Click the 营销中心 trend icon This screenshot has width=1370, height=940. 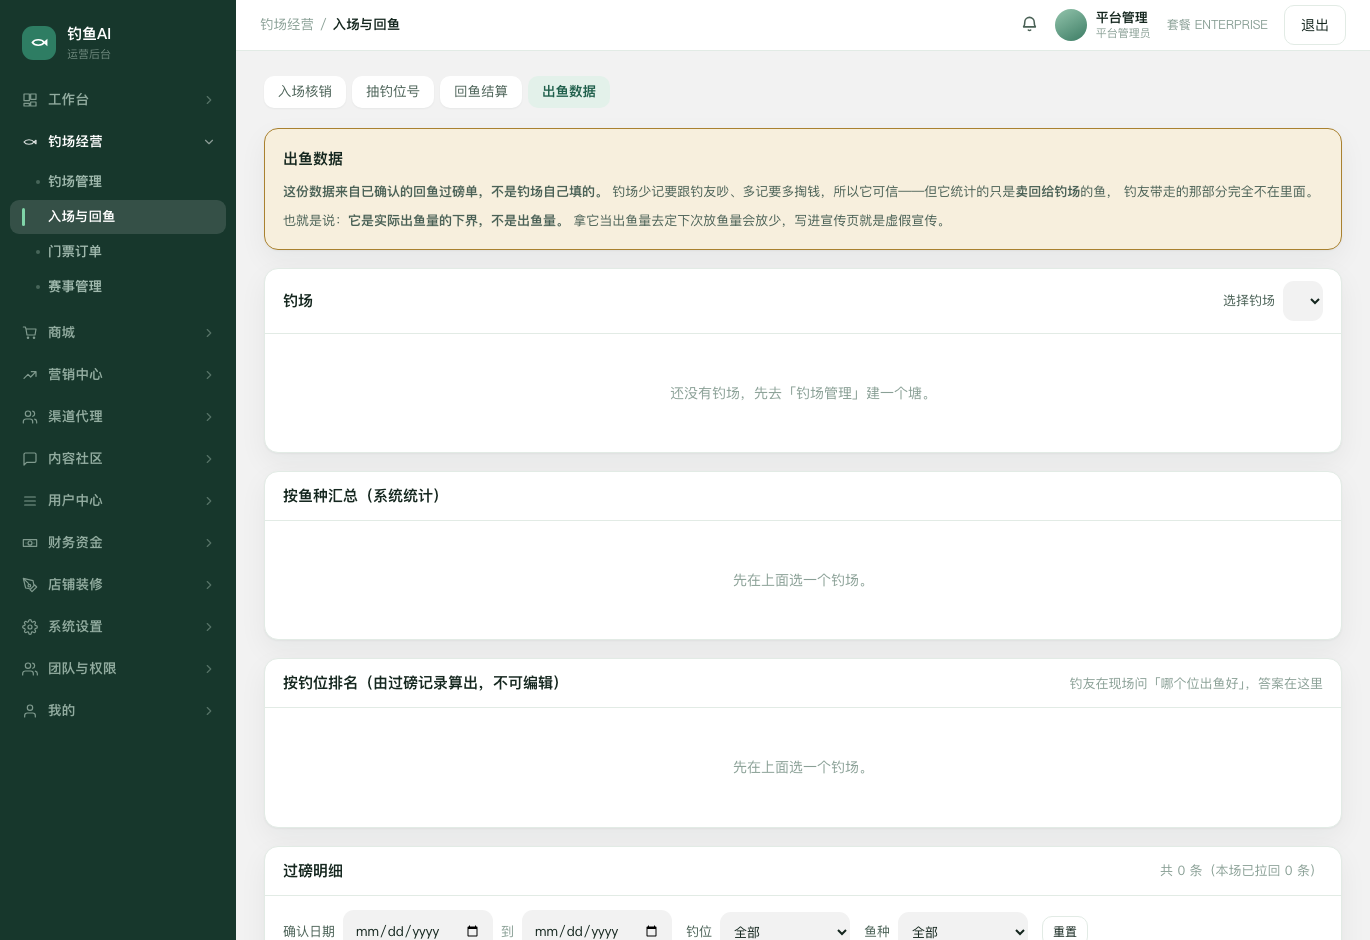30,375
